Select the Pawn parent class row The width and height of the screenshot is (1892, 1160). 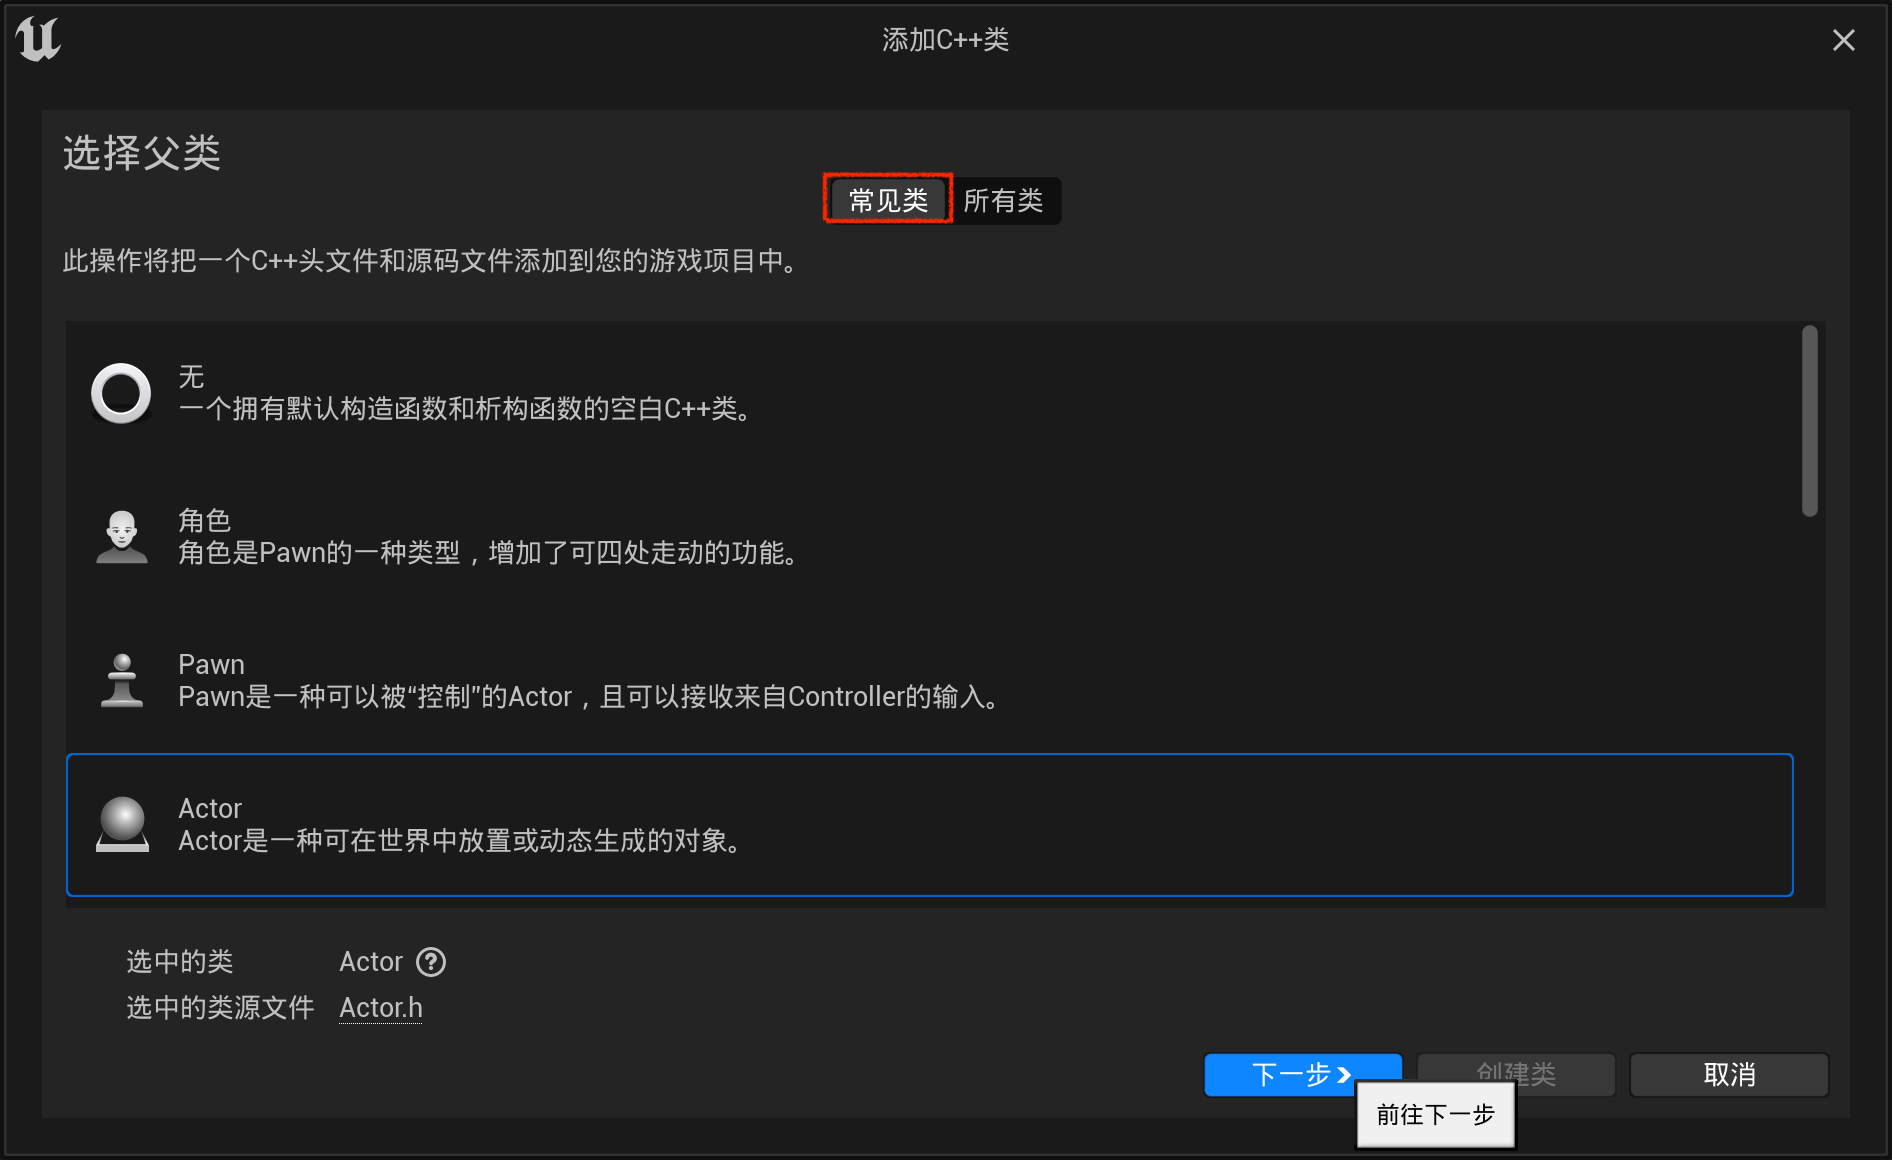click(930, 680)
